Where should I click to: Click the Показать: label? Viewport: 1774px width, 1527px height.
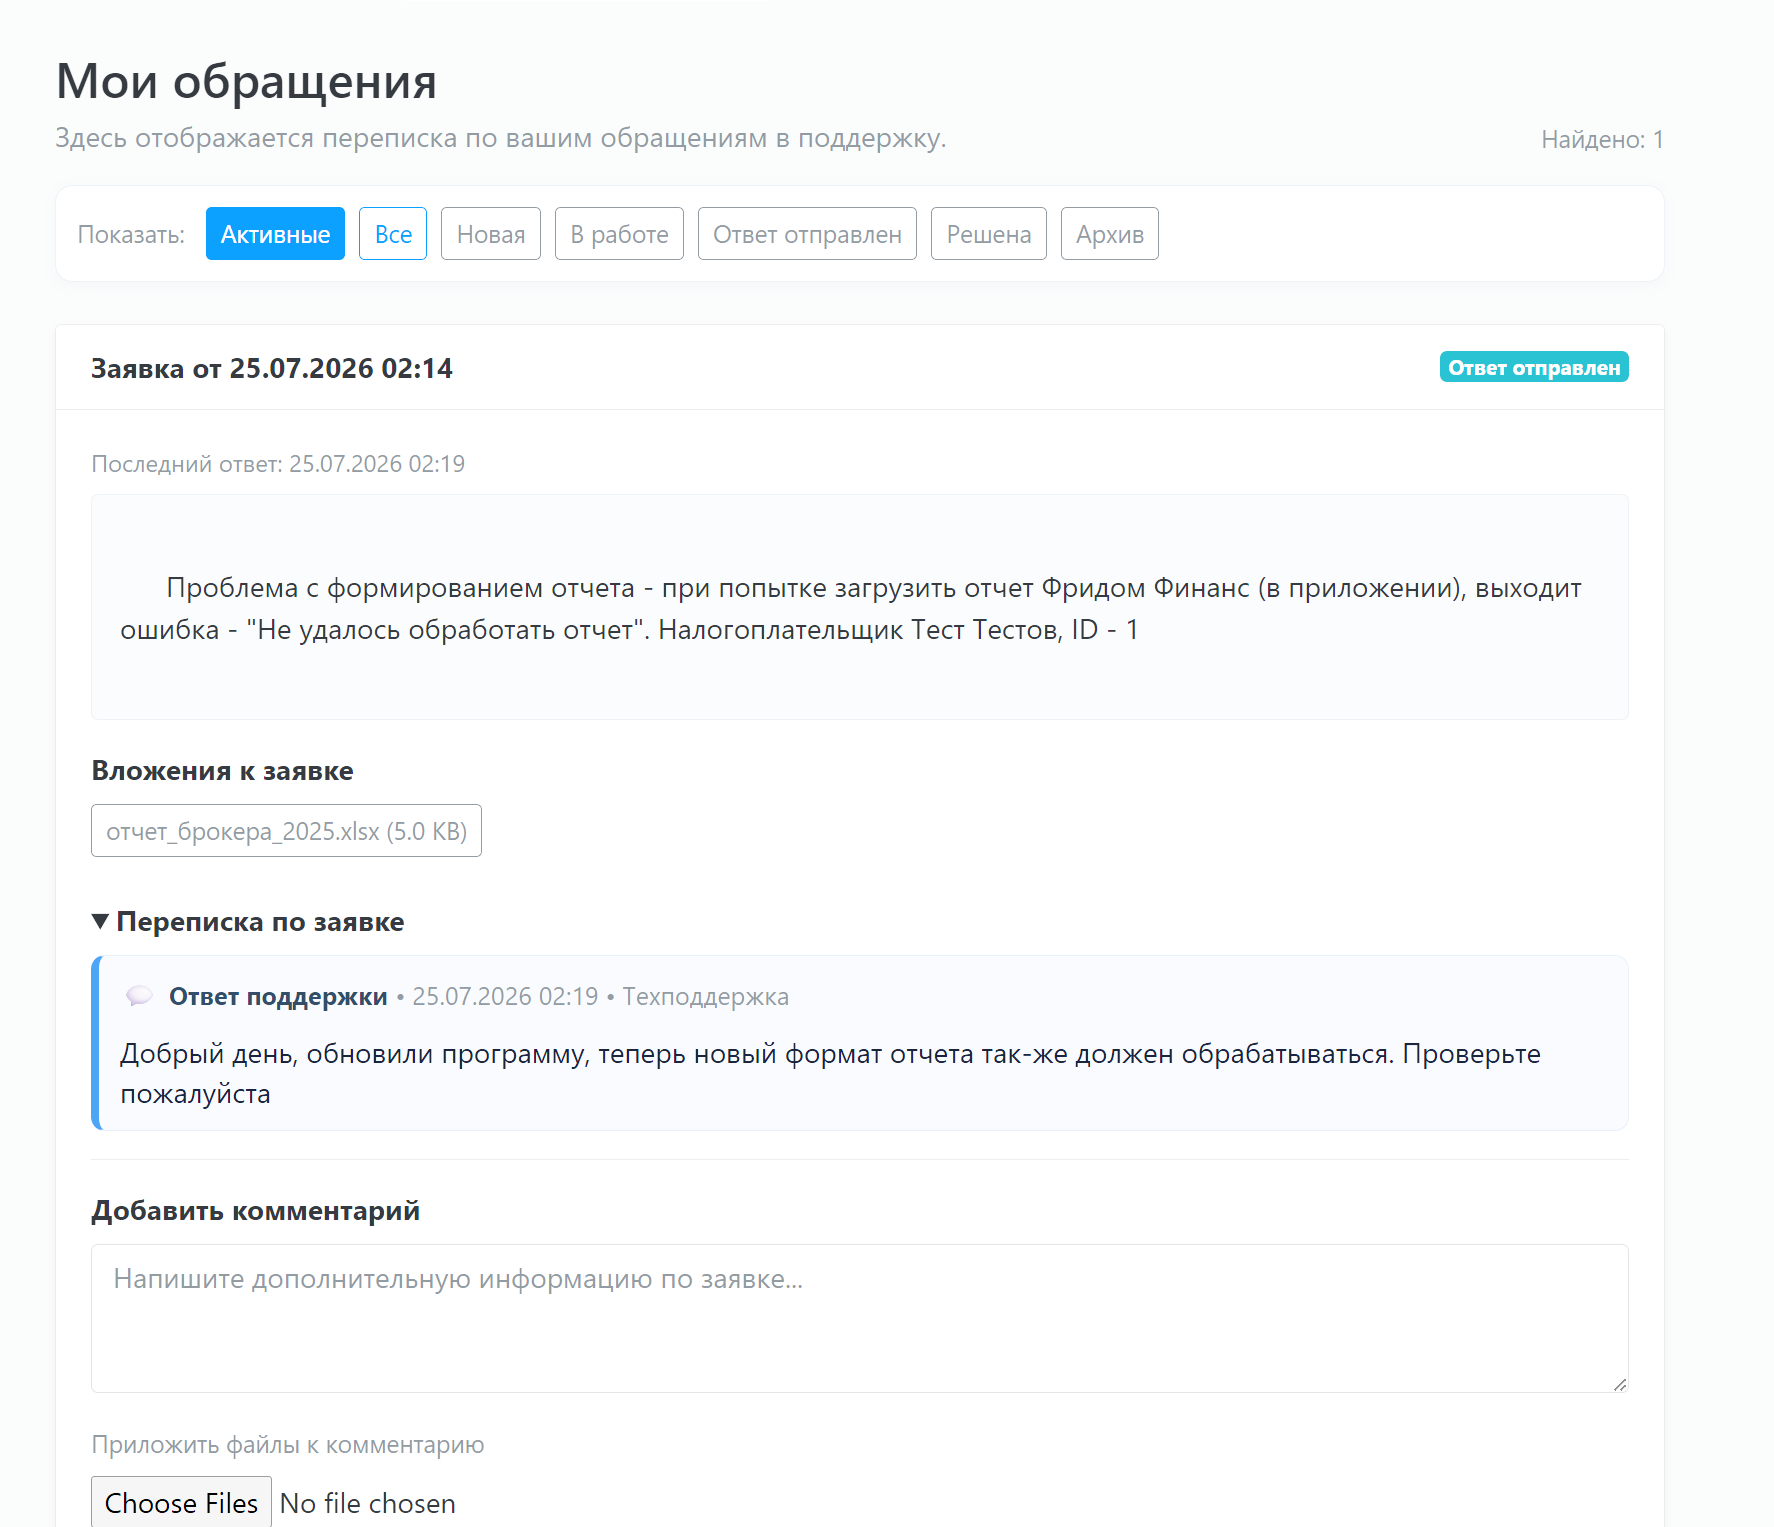point(131,234)
